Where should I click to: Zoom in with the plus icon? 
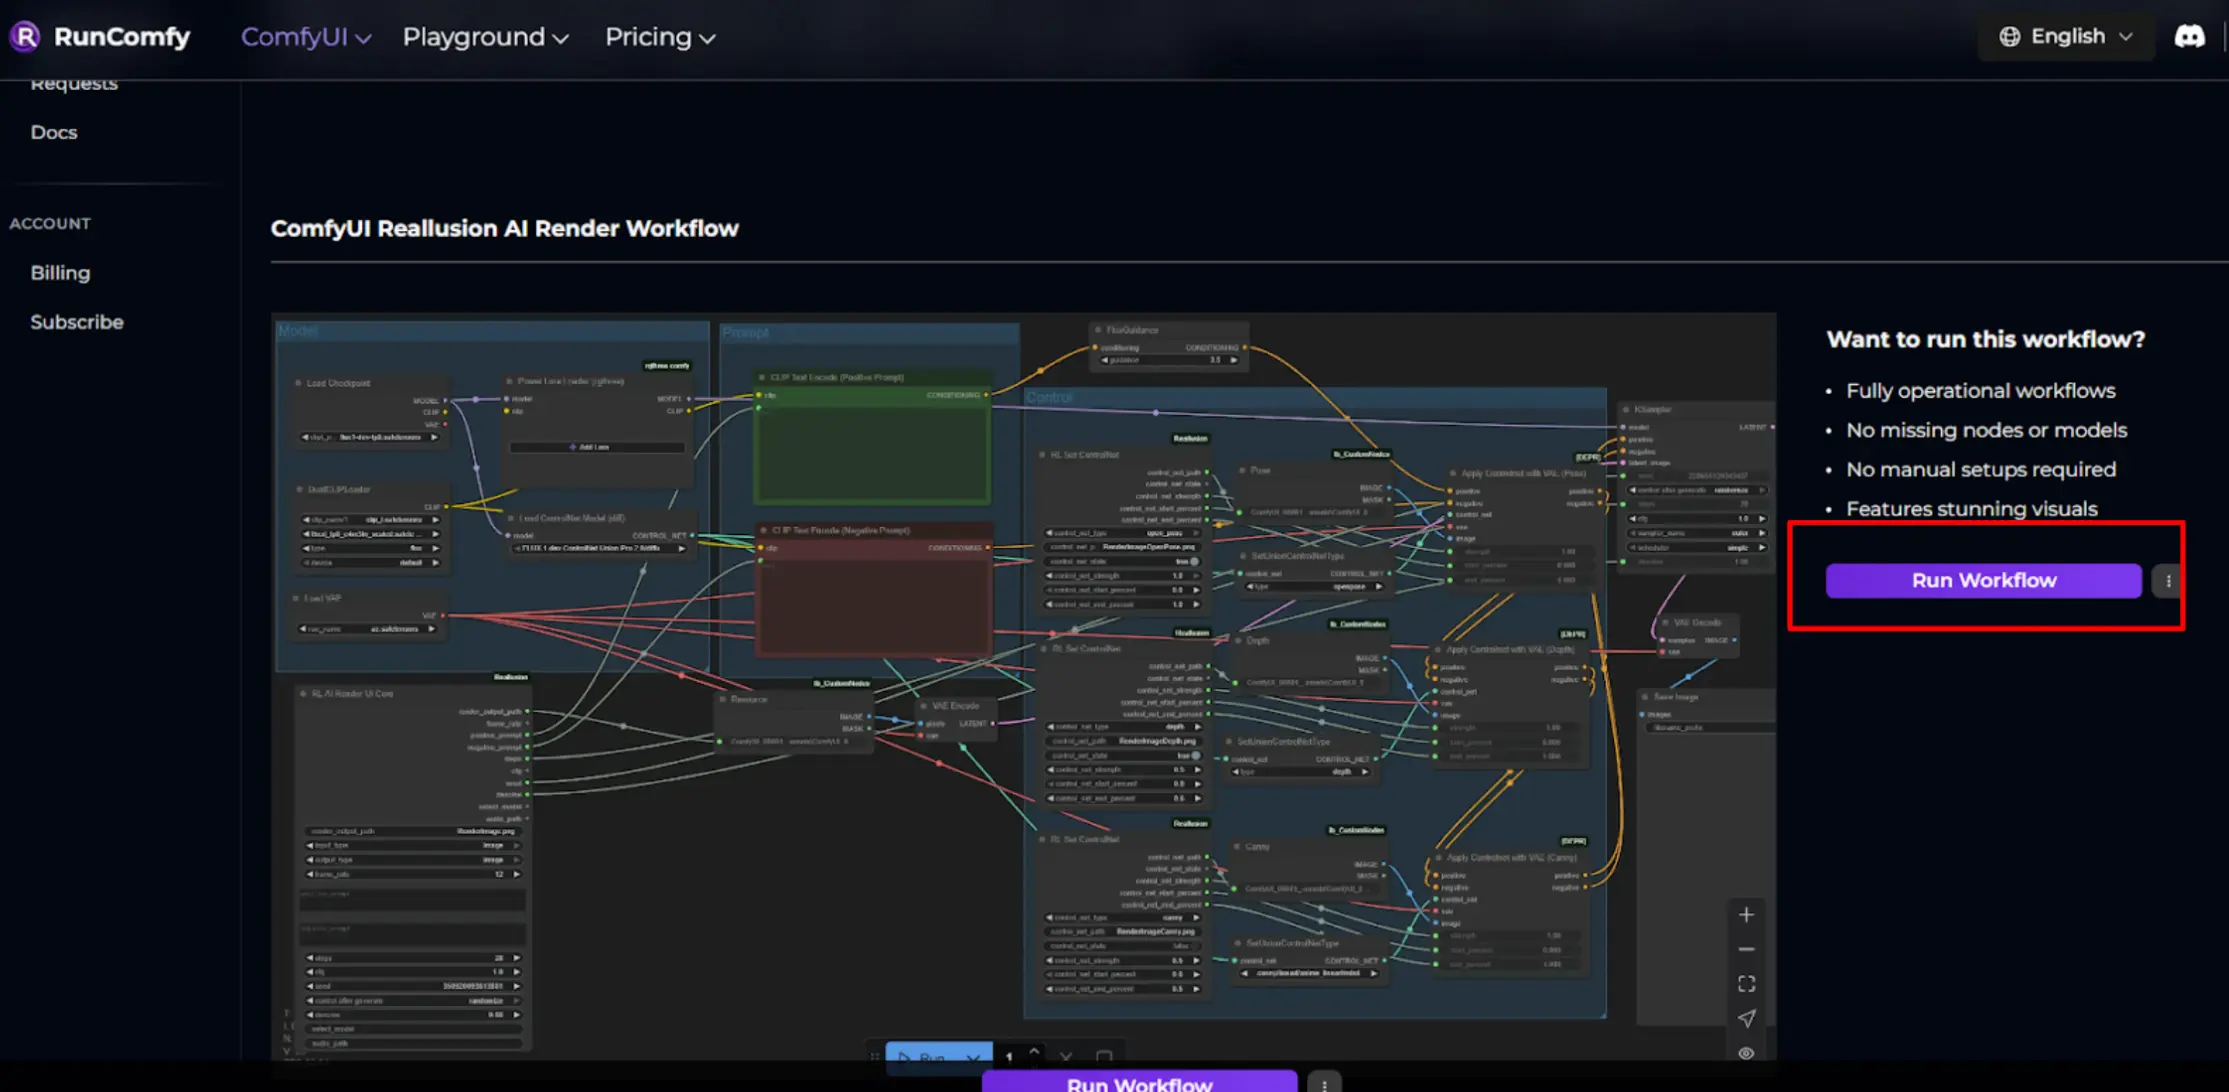[x=1746, y=915]
